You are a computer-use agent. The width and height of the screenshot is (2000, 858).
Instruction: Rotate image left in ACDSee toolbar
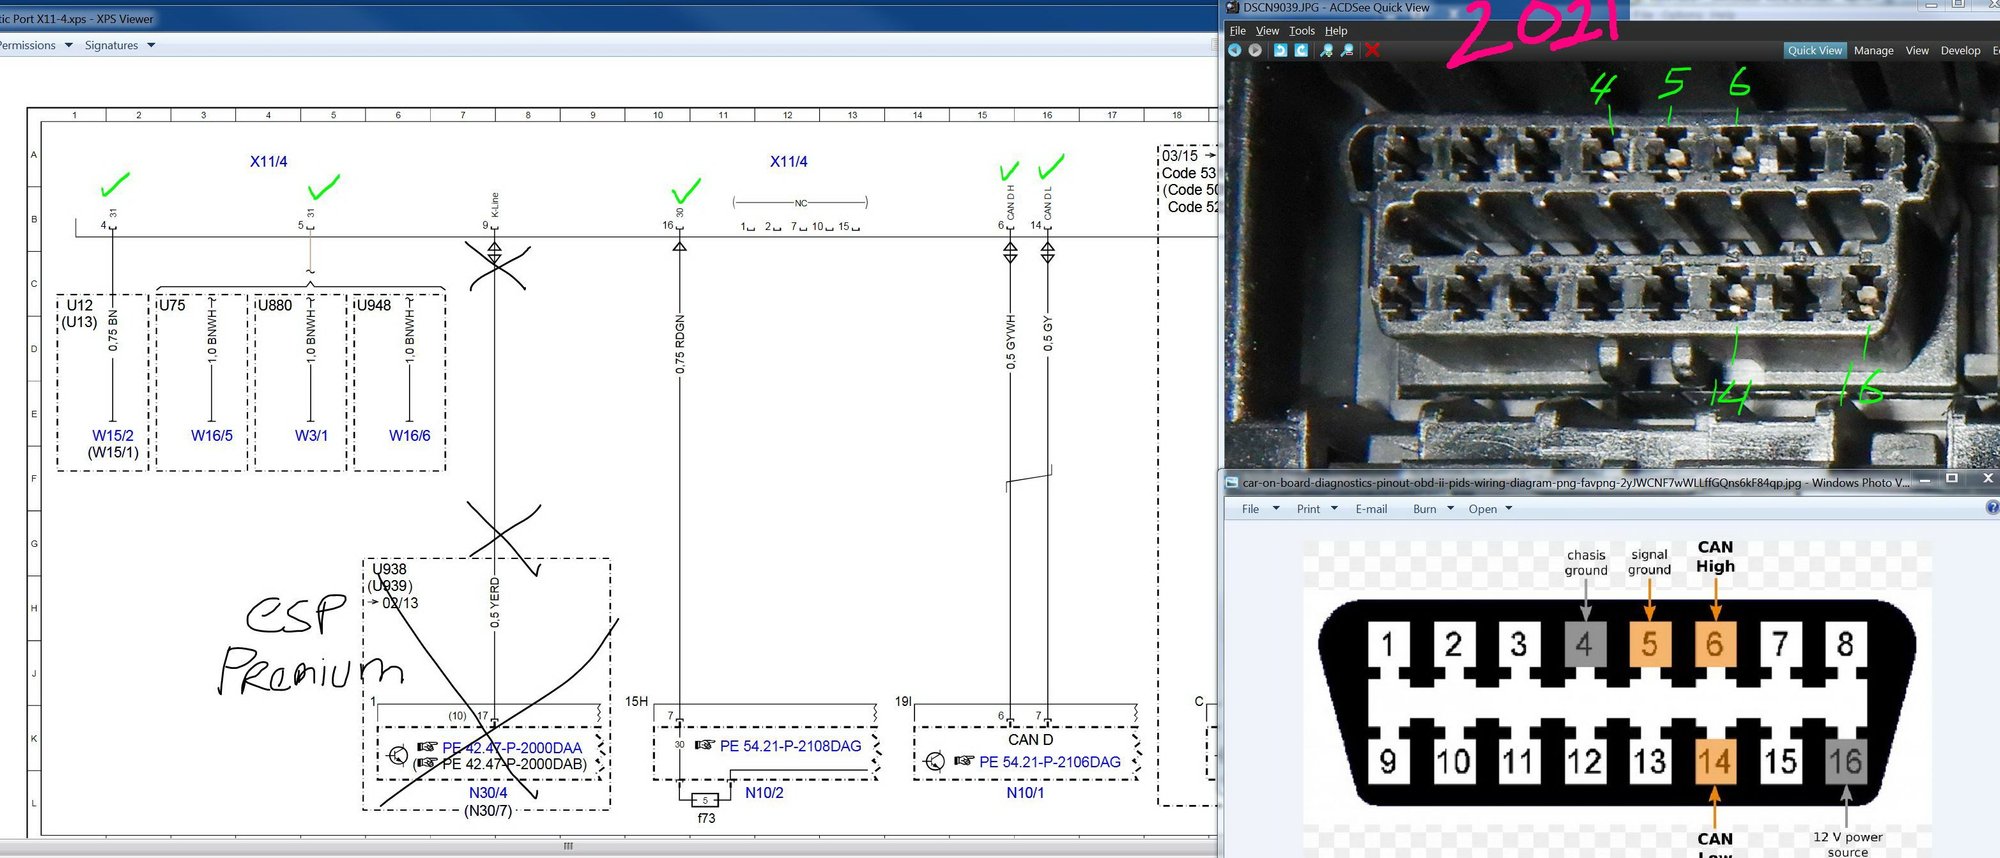[1280, 50]
